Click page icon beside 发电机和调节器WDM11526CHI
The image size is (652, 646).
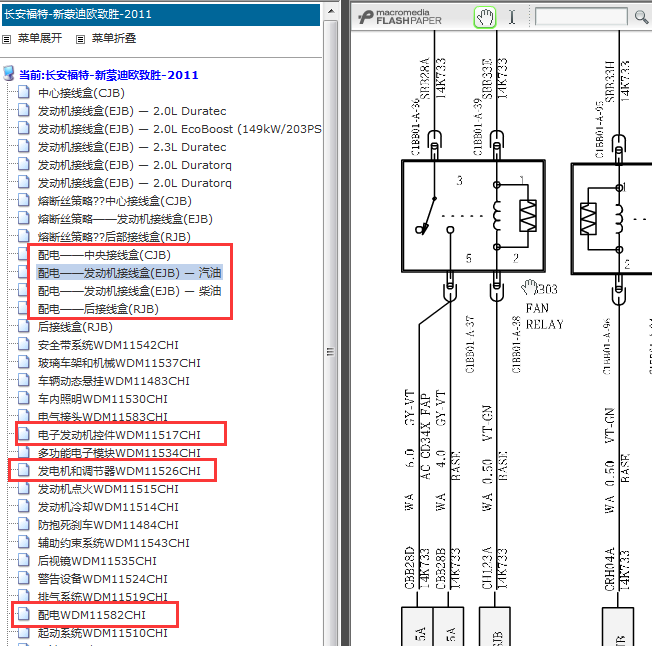tap(24, 470)
